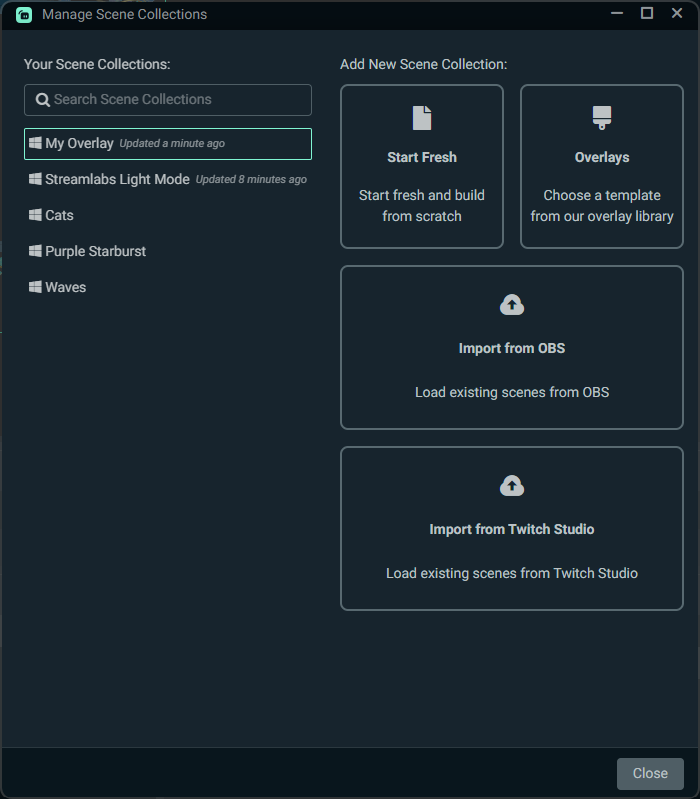Click 'Load existing scenes from OBS' text
The height and width of the screenshot is (799, 700).
coord(512,392)
